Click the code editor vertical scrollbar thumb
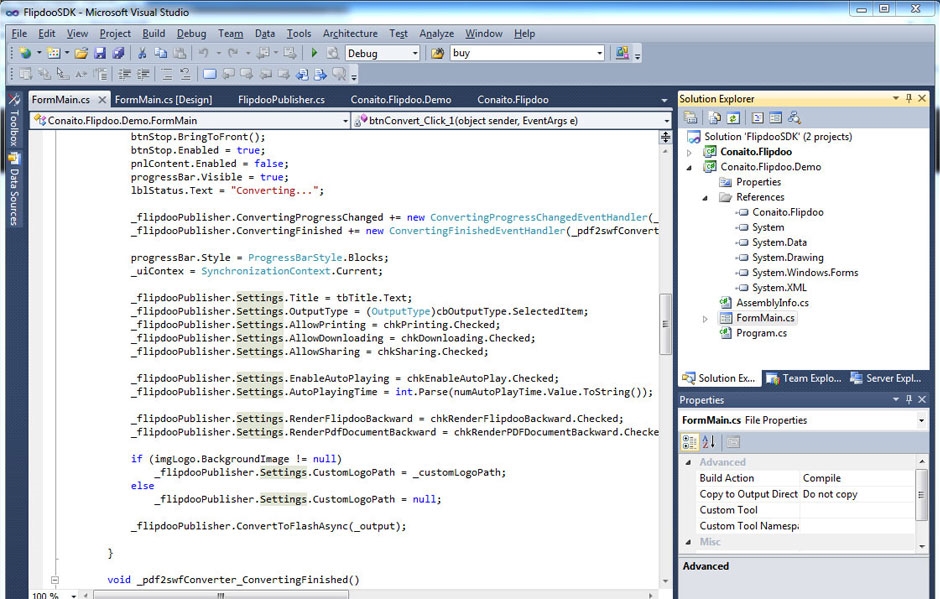Viewport: 940px width, 599px height. 665,324
